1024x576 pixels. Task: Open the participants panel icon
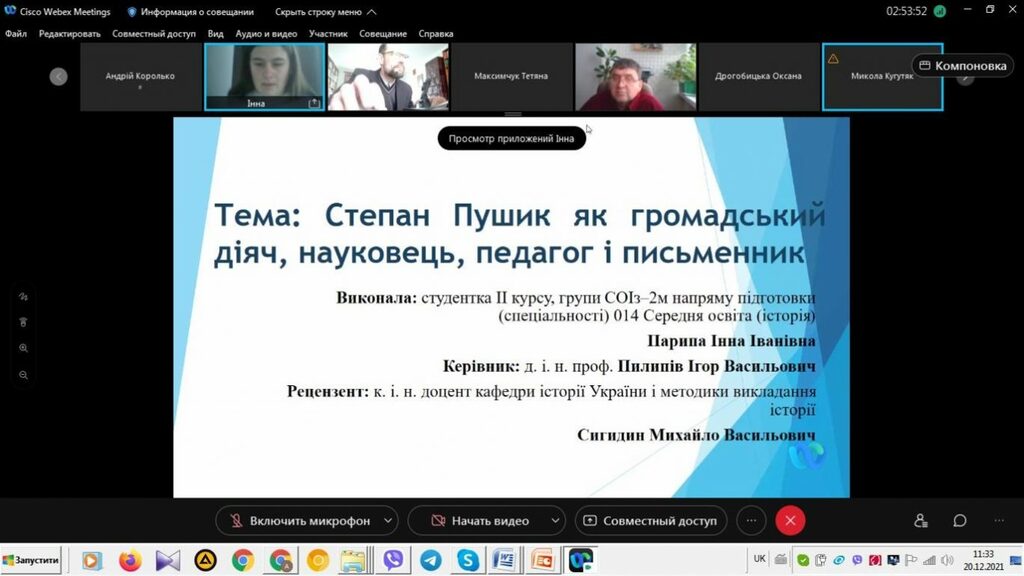(x=920, y=521)
